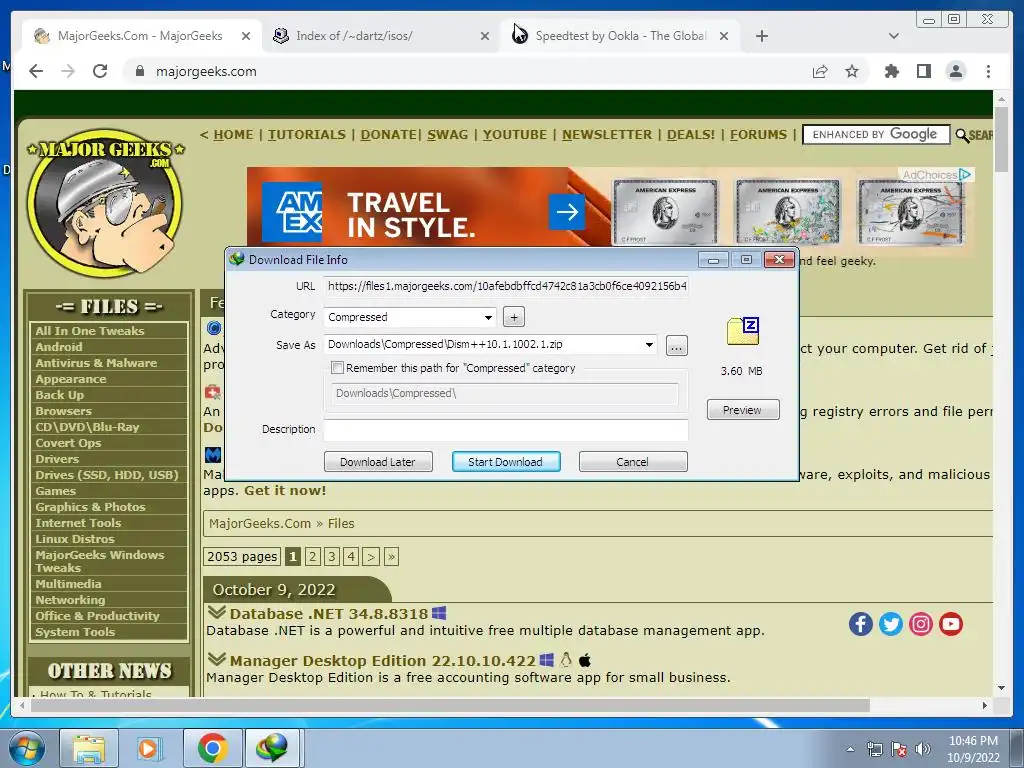Click the Action Center flag tray icon
Viewport: 1024px width, 768px height.
pyautogui.click(x=899, y=749)
